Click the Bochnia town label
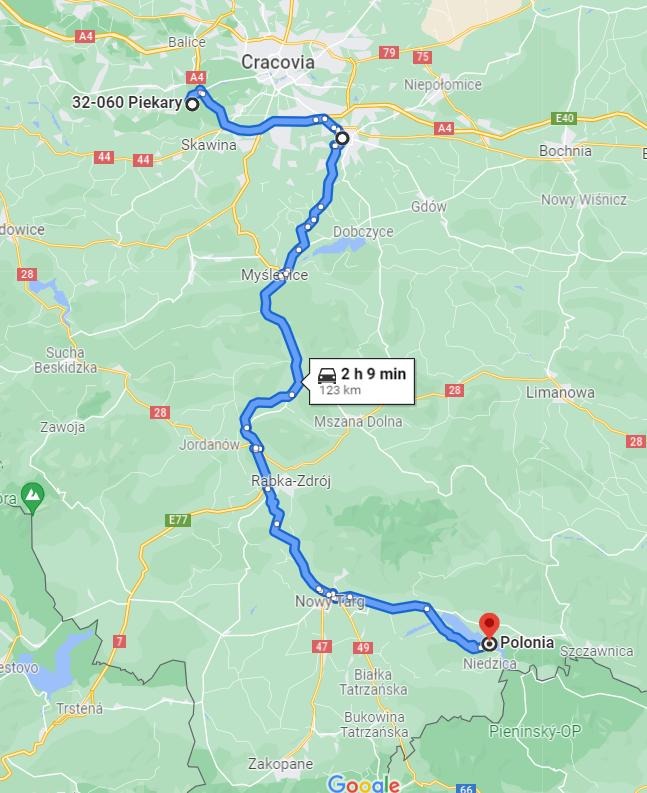 coord(565,151)
